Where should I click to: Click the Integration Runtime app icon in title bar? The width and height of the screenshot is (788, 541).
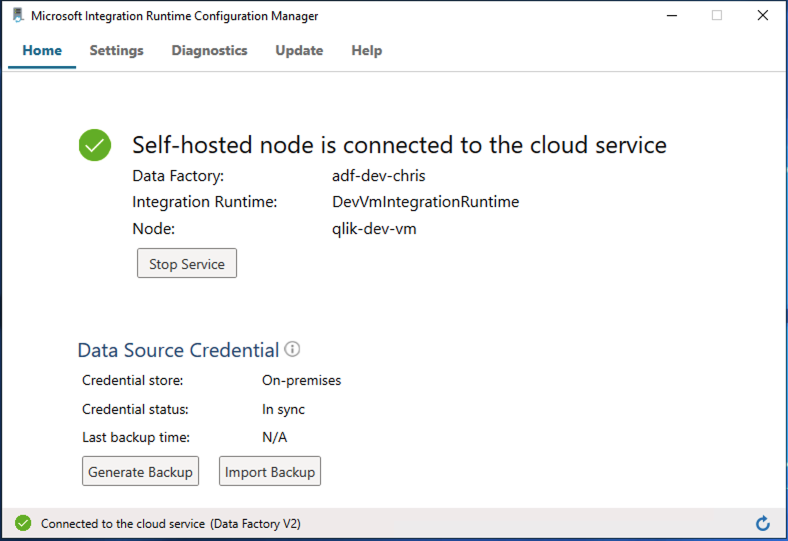click(x=18, y=16)
